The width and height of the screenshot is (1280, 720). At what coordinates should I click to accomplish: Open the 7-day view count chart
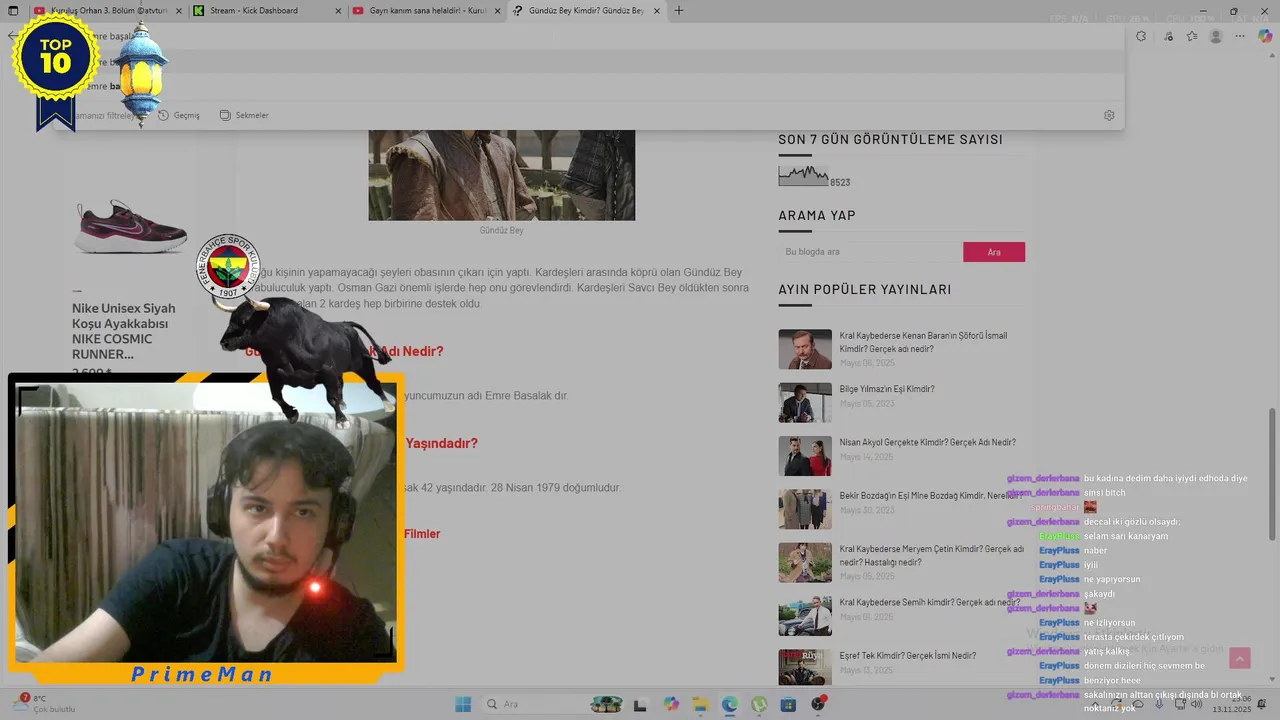point(803,176)
